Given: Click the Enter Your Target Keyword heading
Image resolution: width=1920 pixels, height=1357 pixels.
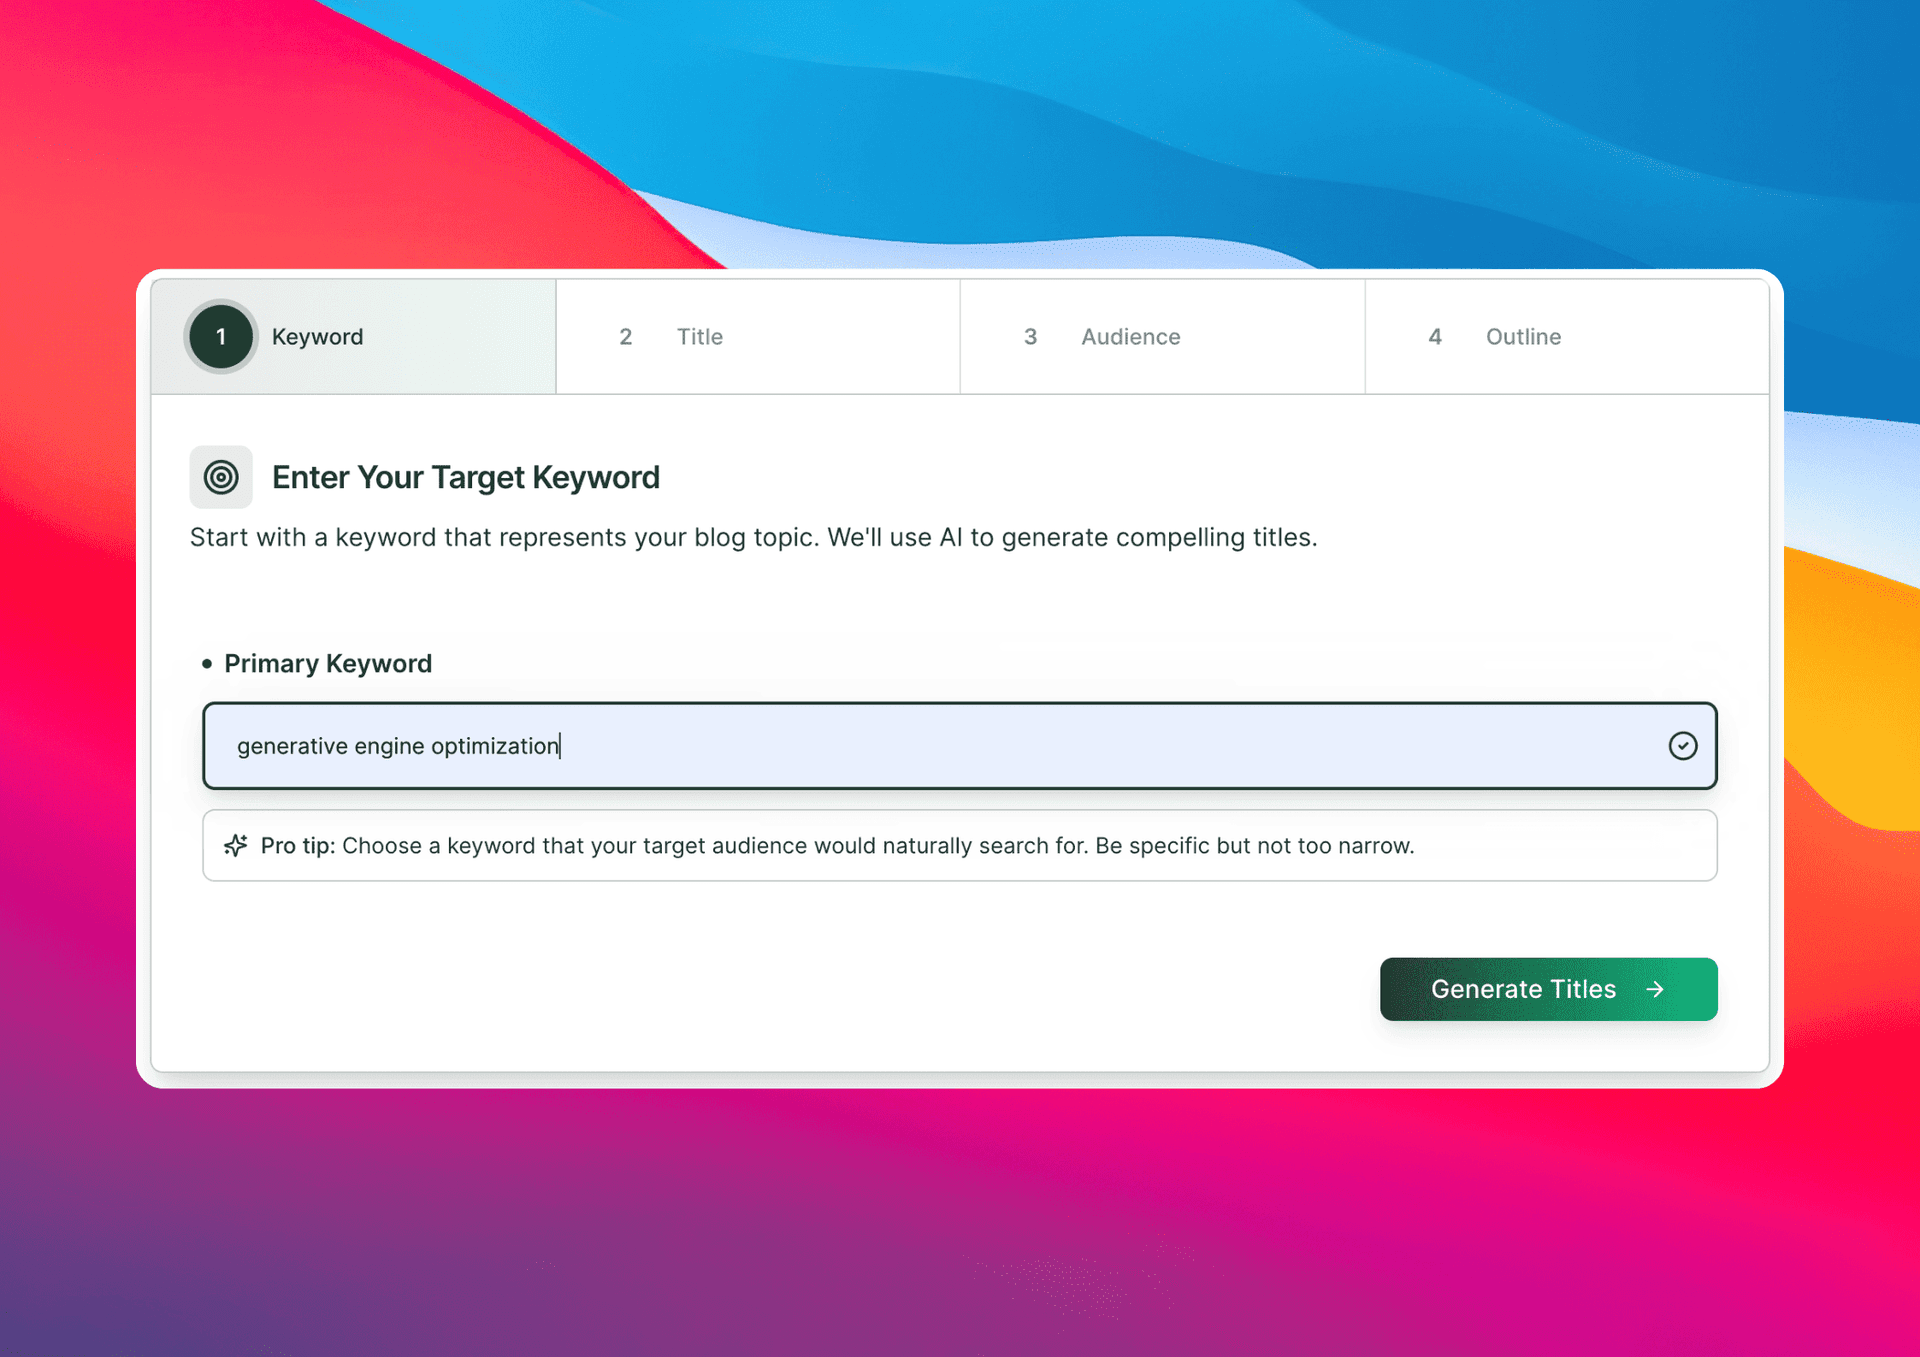Looking at the screenshot, I should [x=464, y=477].
